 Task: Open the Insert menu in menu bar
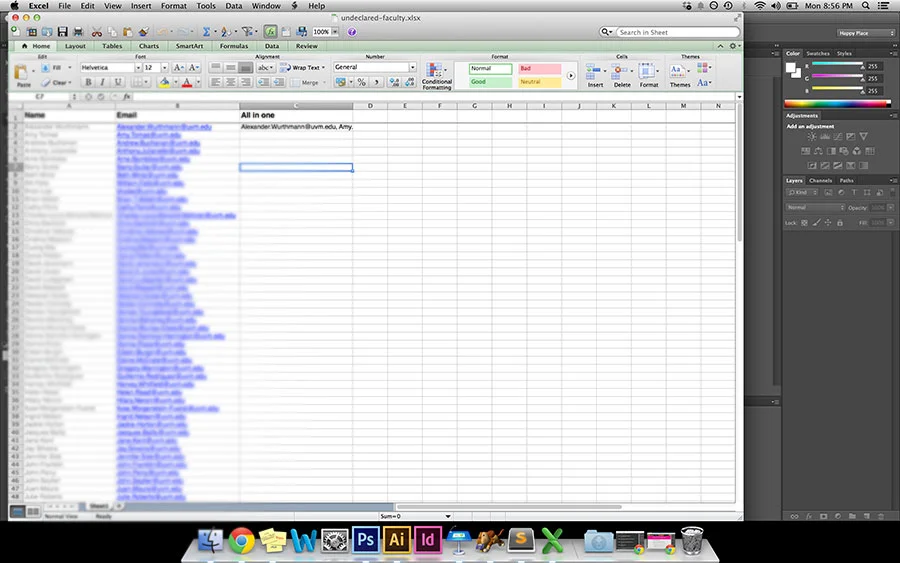tap(141, 6)
